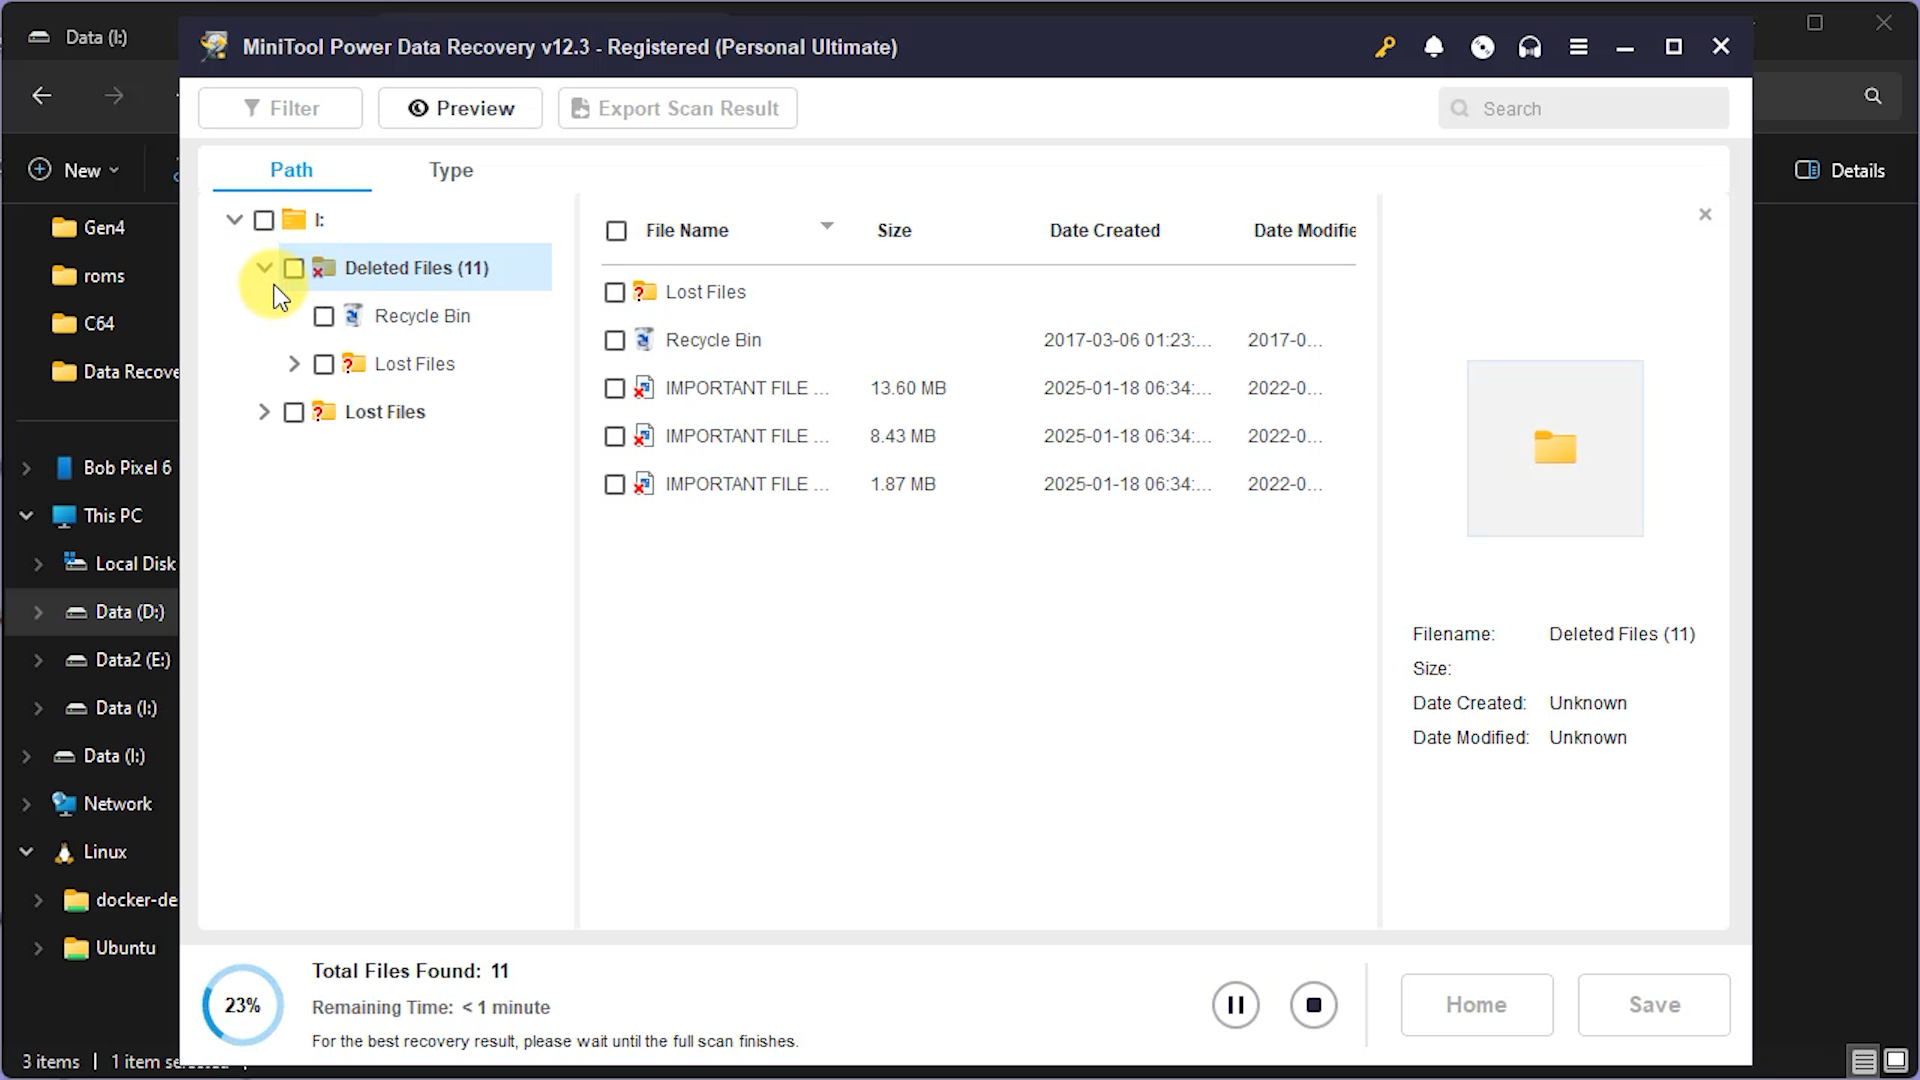Screen dimensions: 1920x1080
Task: Open the notification bell icon
Action: pos(1433,47)
